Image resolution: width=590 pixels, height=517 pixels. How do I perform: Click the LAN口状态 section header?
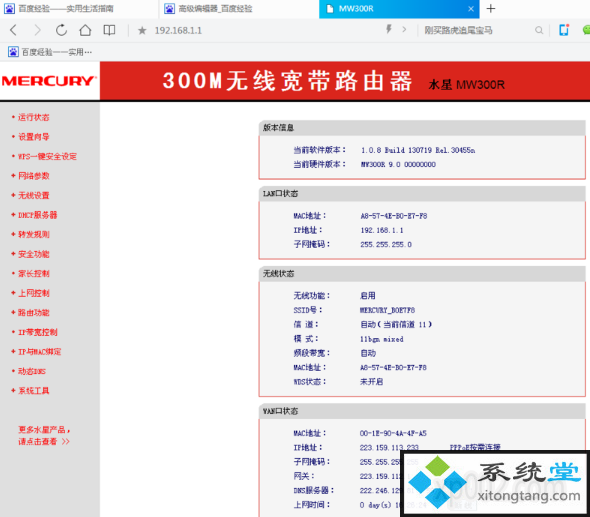422,193
